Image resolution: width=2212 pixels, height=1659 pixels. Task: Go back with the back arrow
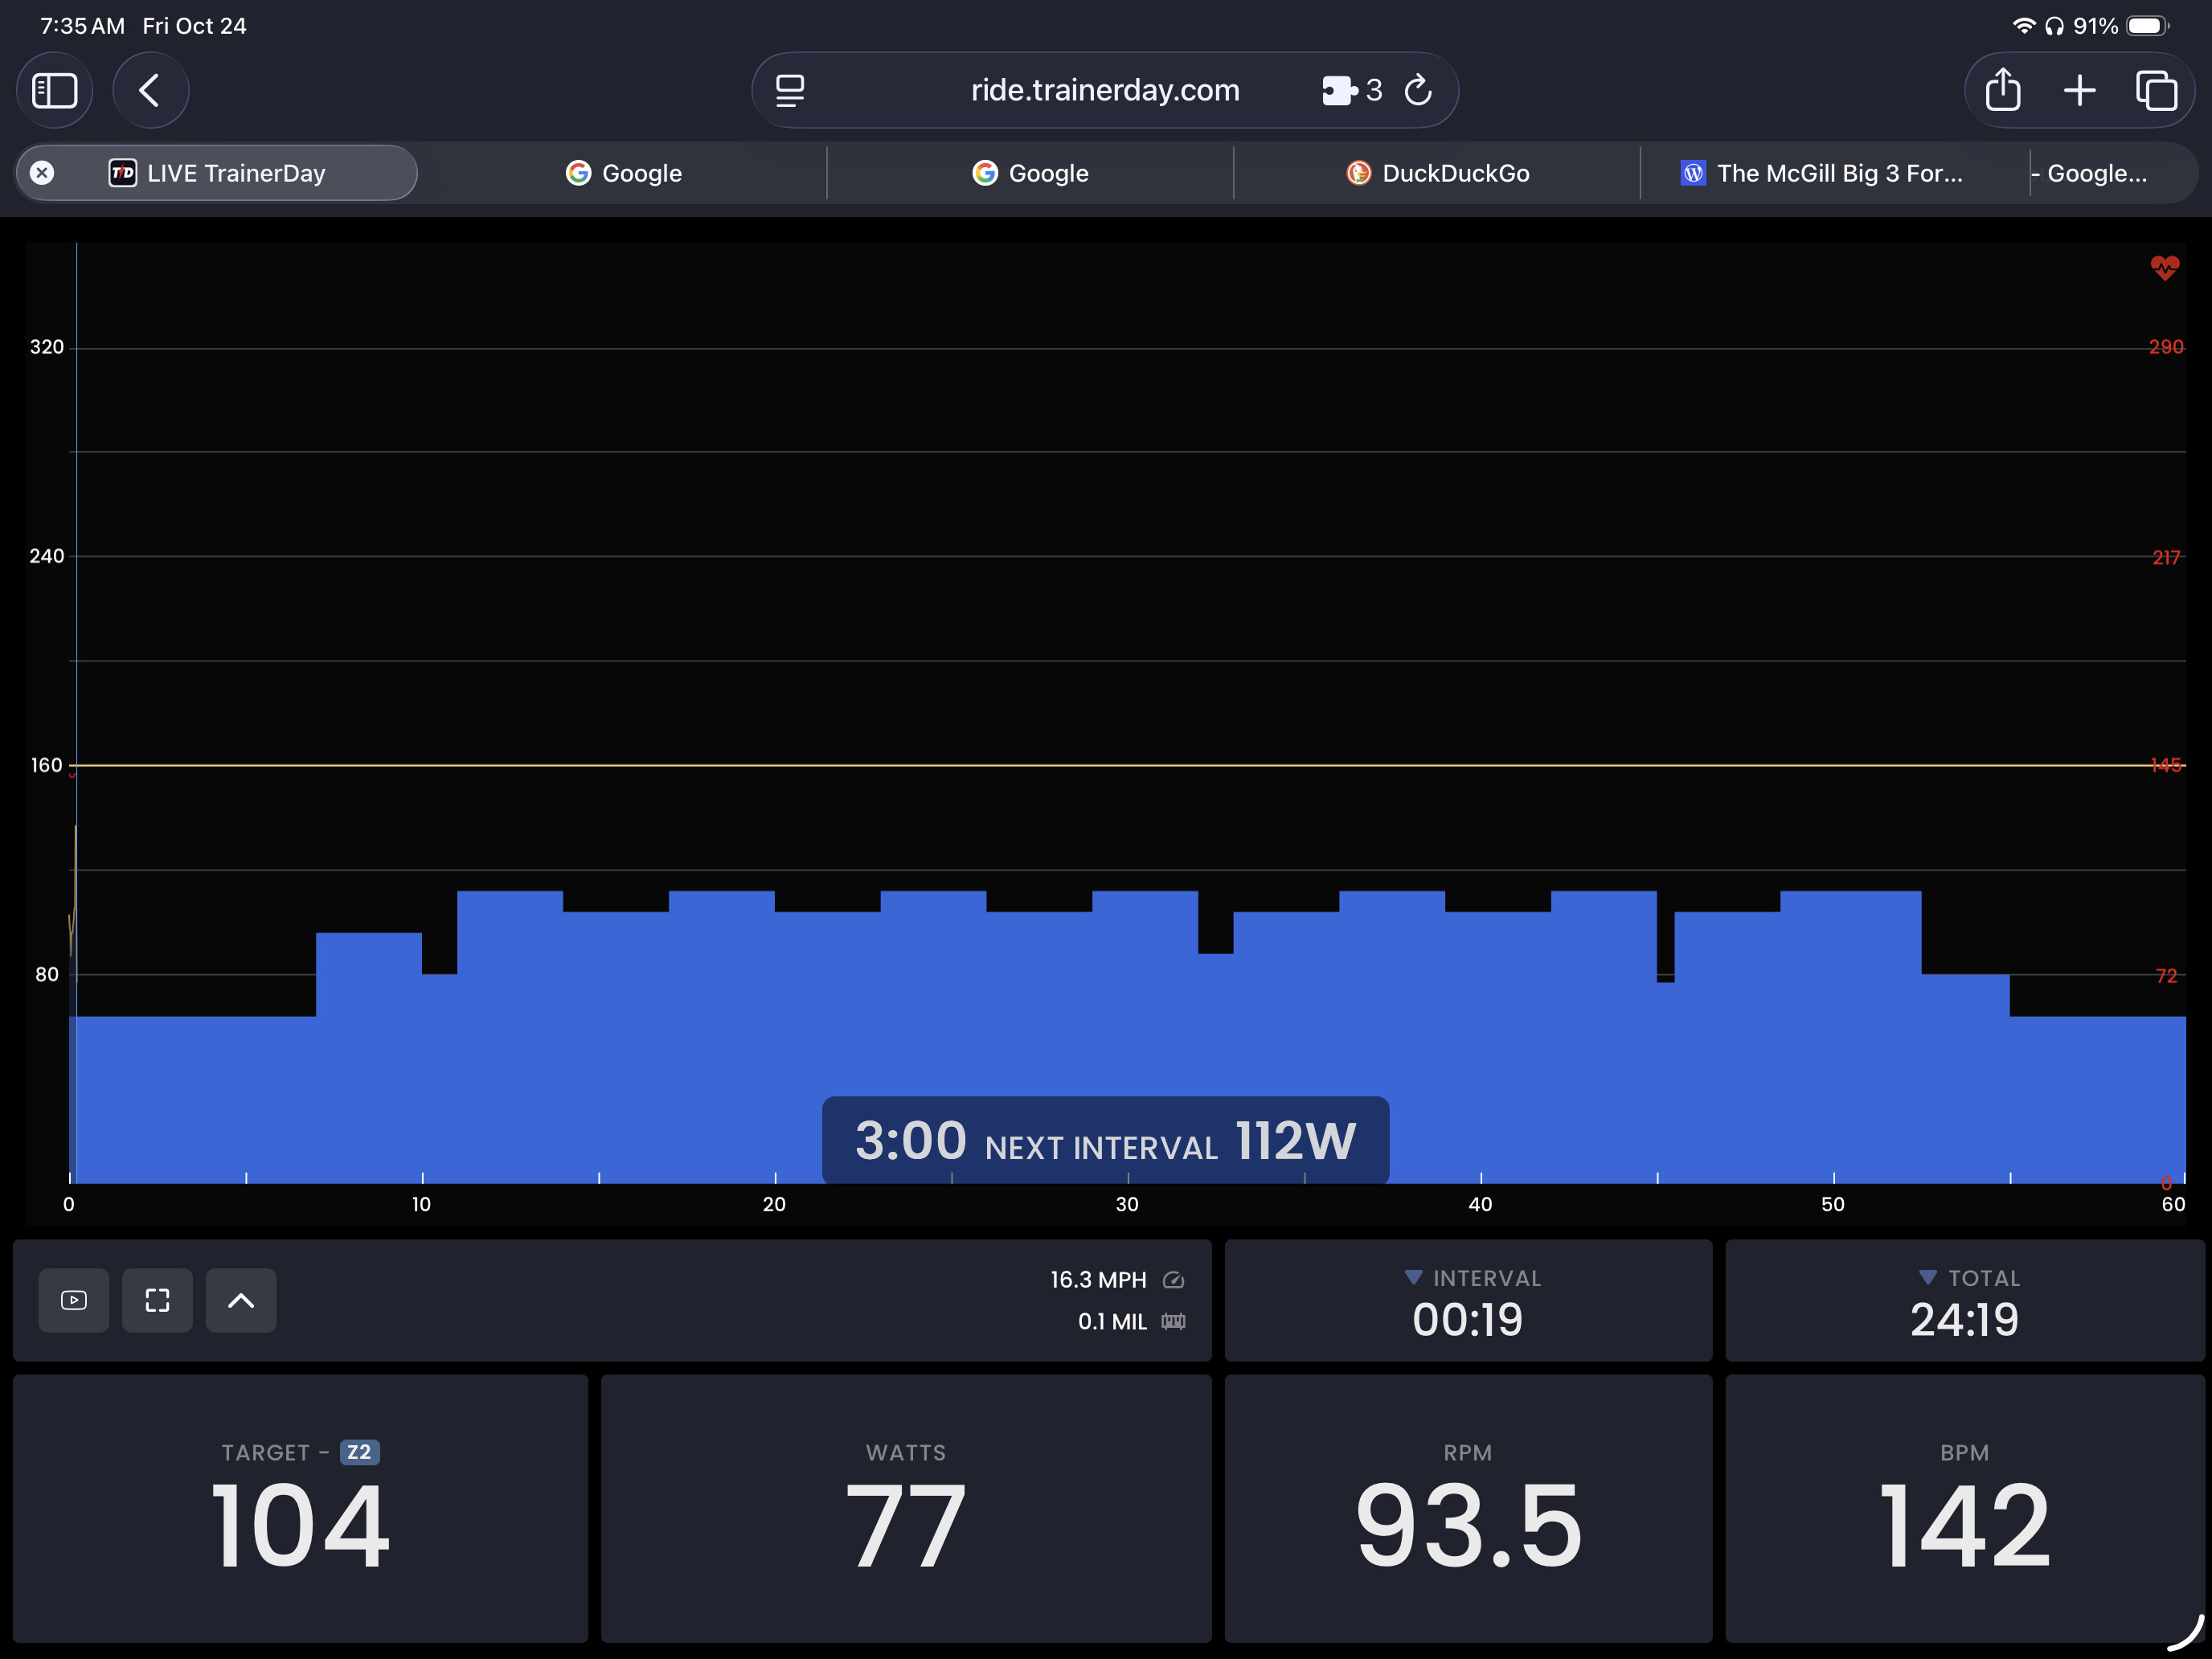click(x=150, y=91)
